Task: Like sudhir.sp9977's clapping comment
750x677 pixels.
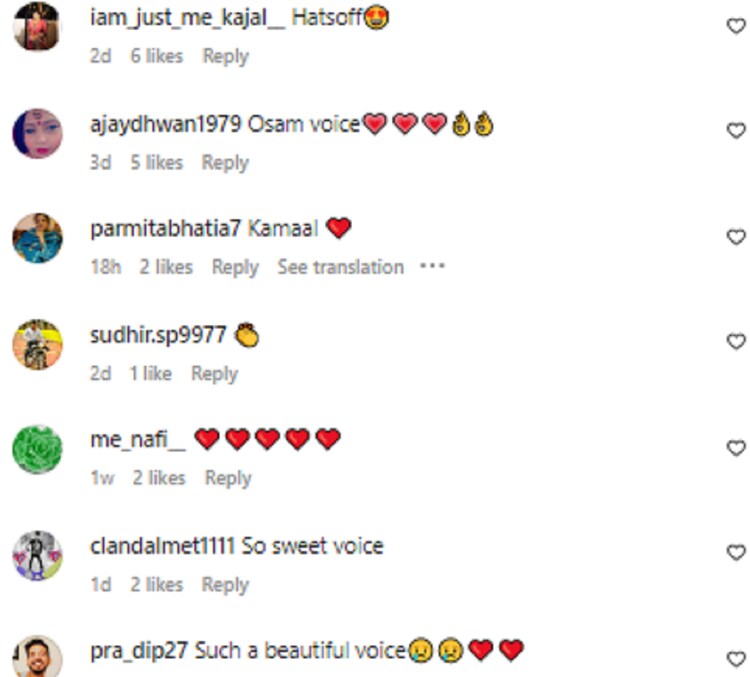Action: 736,341
